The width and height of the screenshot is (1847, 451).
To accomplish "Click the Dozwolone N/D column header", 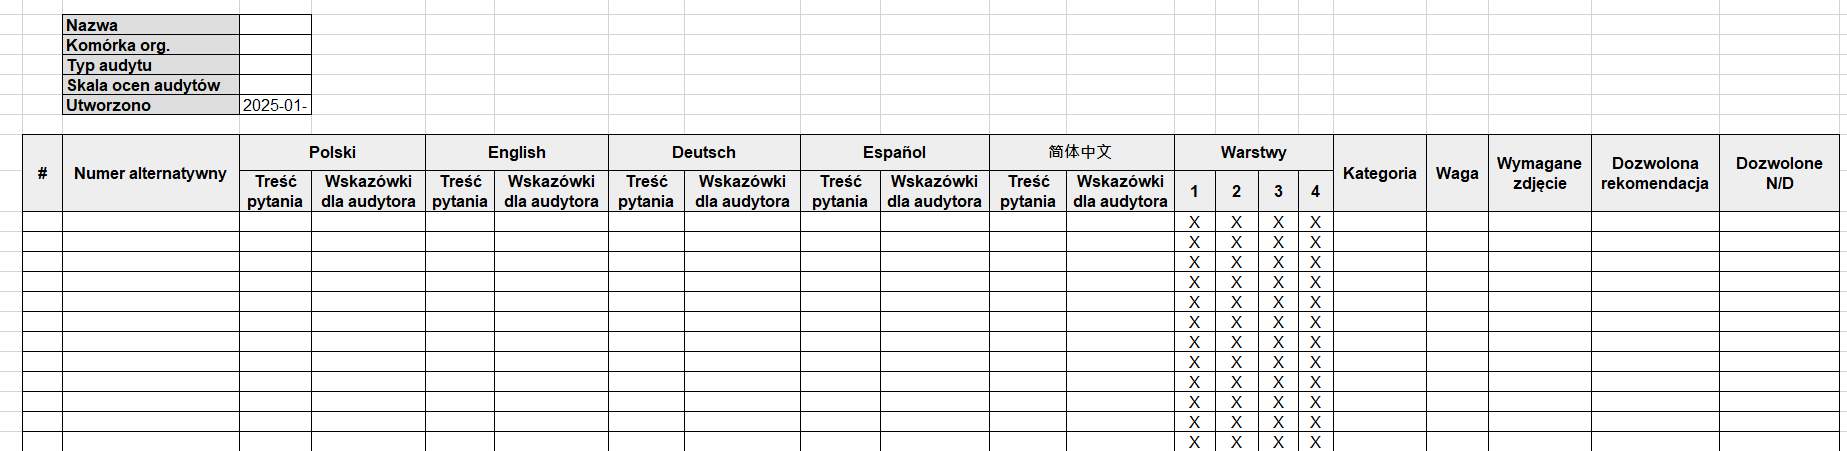I will [1779, 173].
